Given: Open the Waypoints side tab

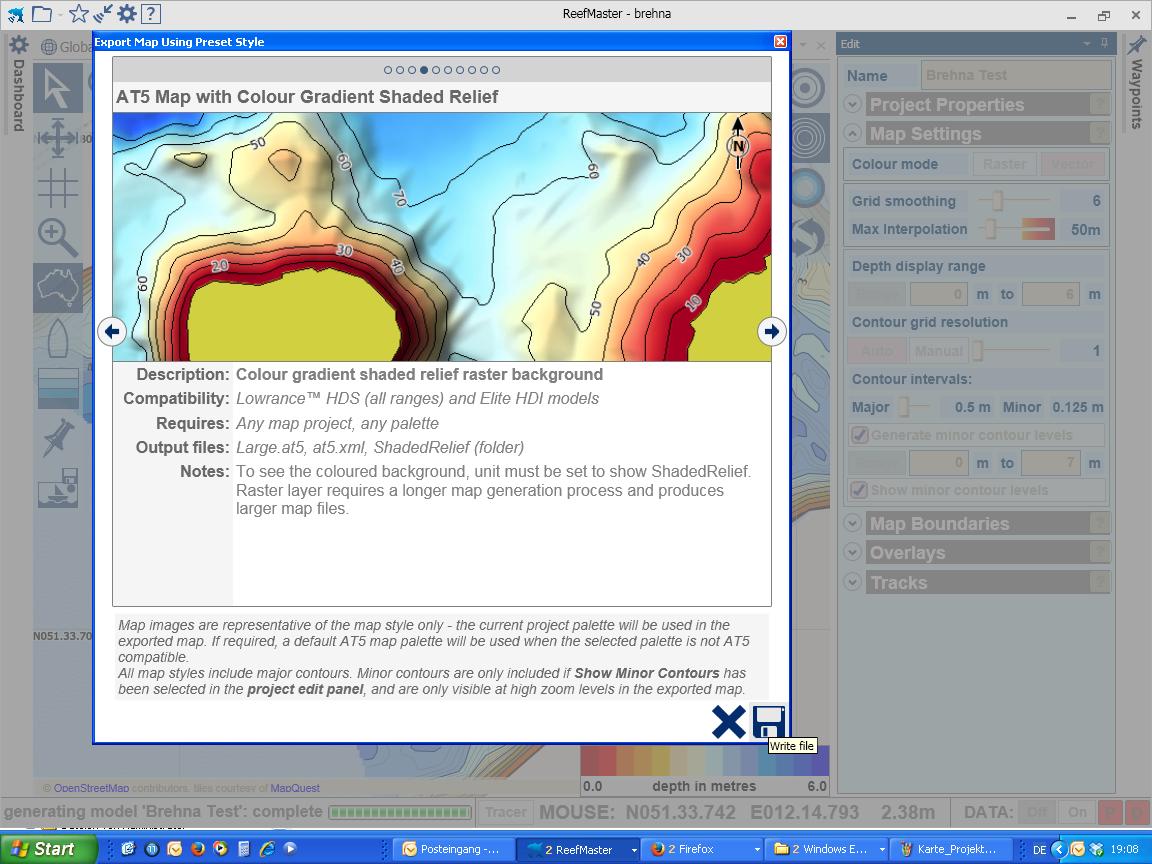Looking at the screenshot, I should 1137,85.
